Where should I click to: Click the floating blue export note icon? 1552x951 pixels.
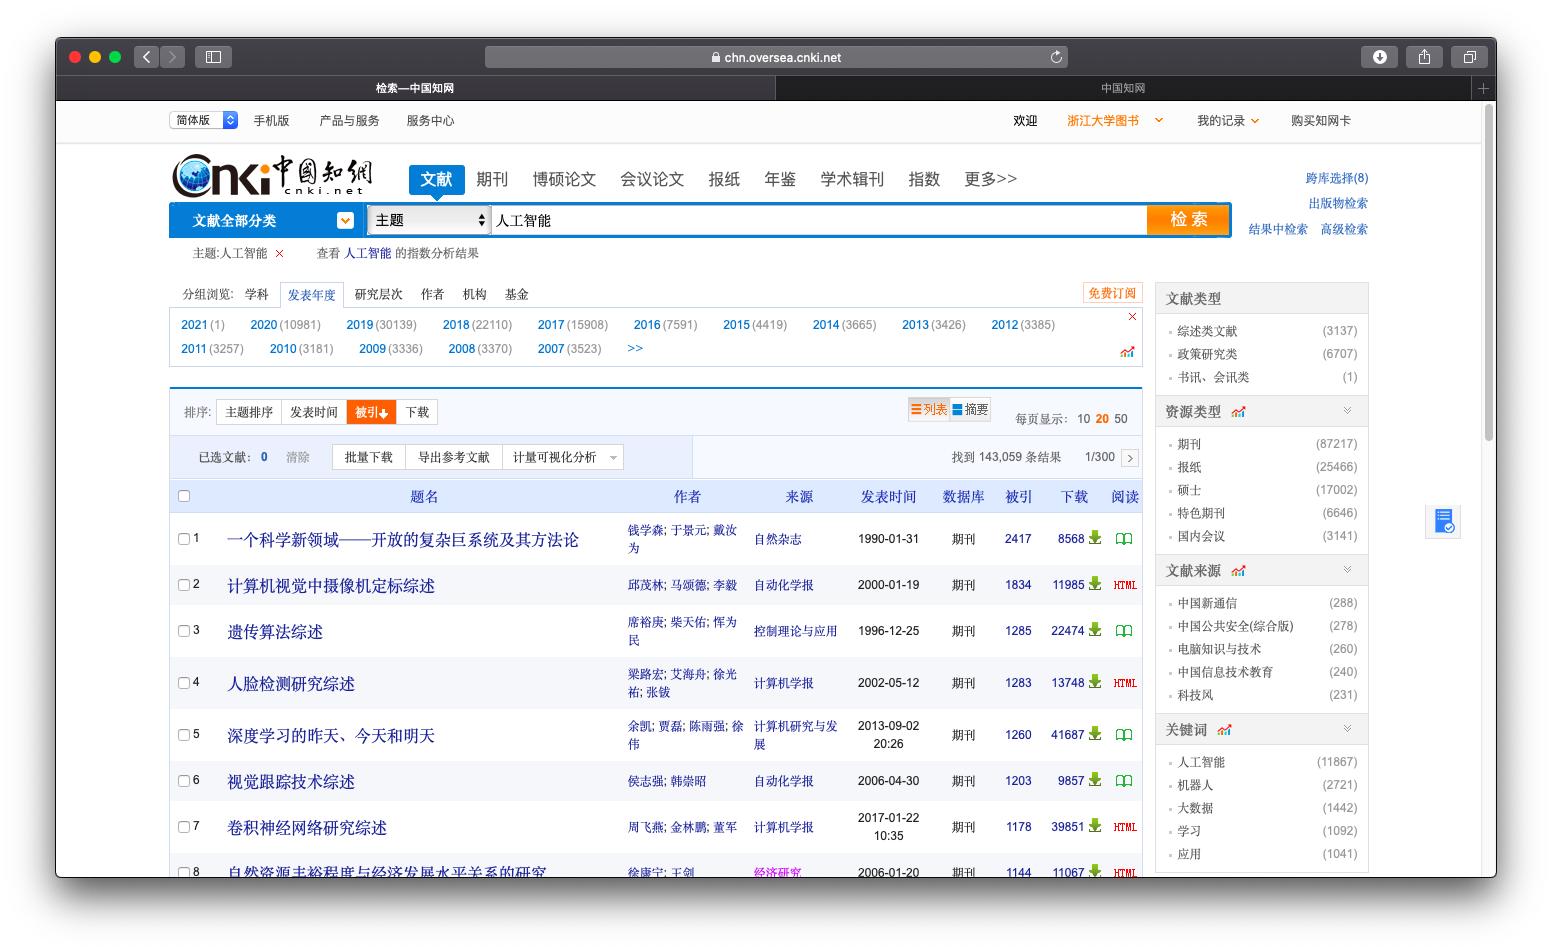(1443, 521)
